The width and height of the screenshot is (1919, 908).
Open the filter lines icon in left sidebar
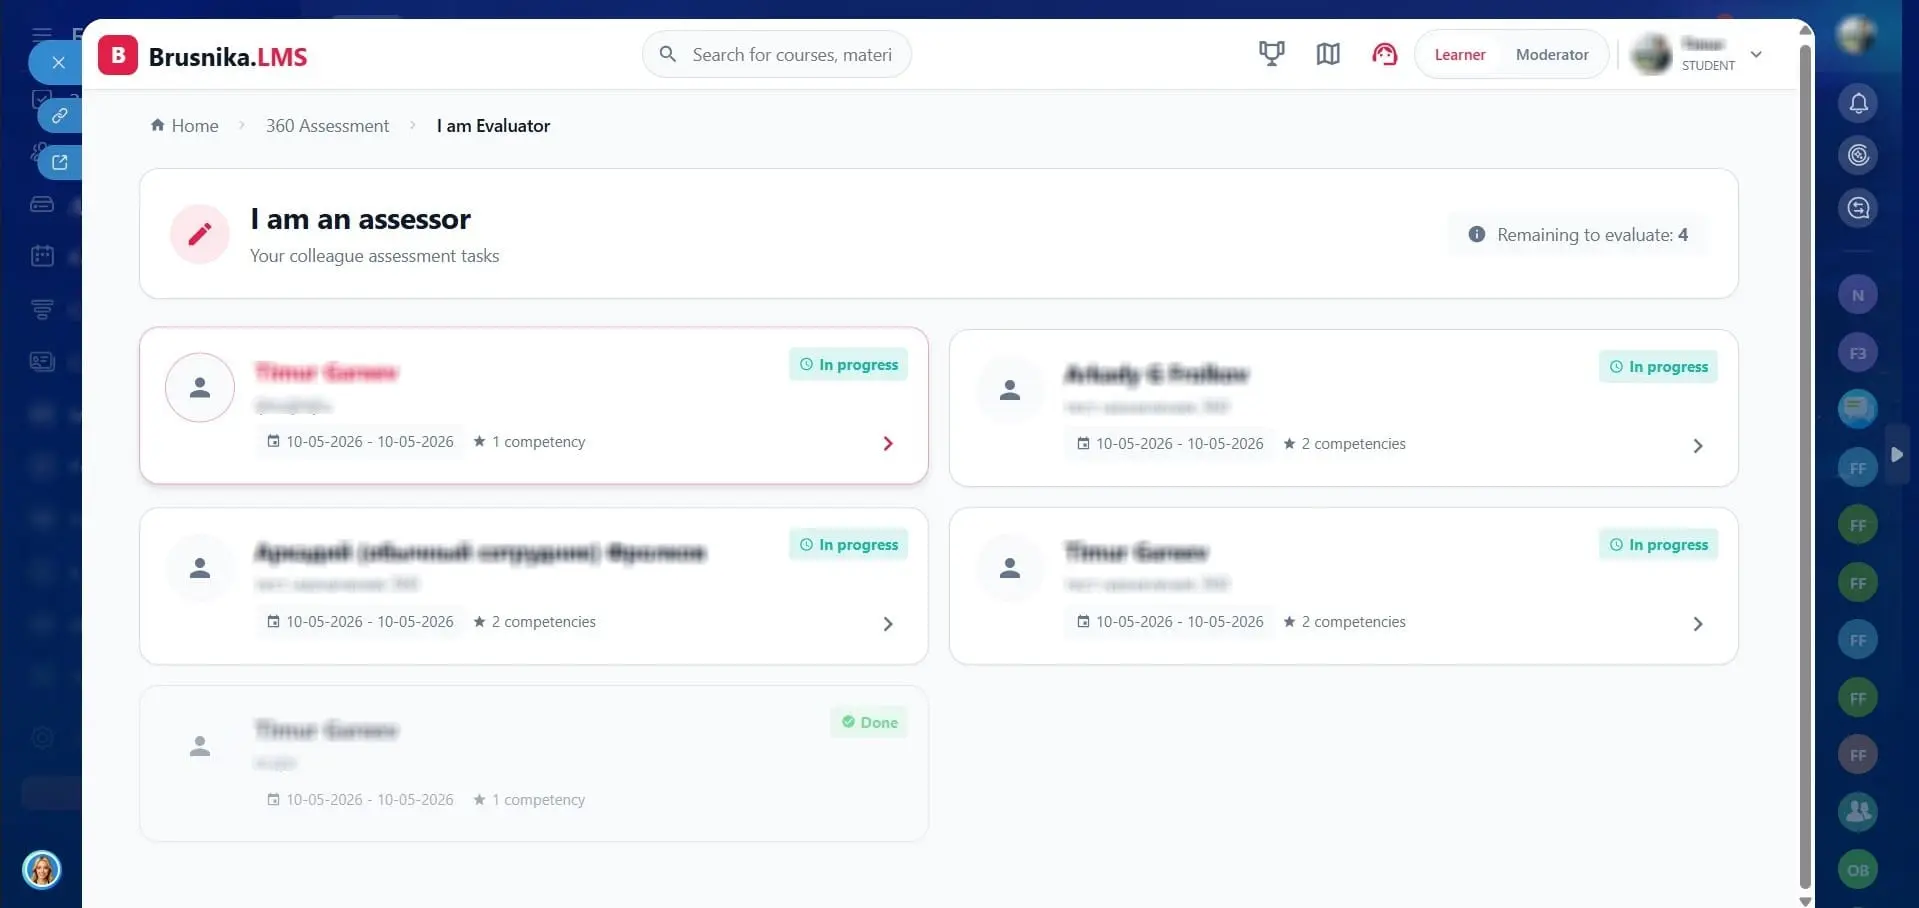pyautogui.click(x=42, y=309)
